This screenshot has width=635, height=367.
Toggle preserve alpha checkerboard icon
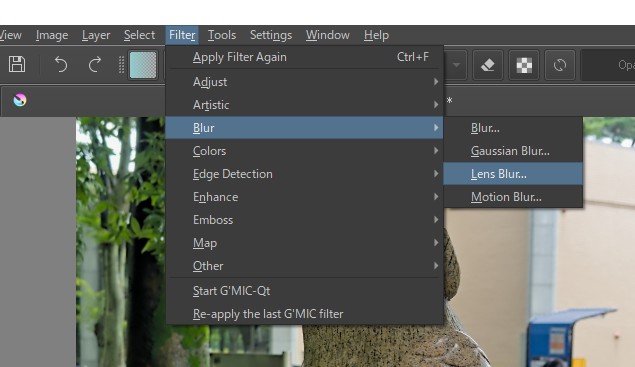(524, 65)
